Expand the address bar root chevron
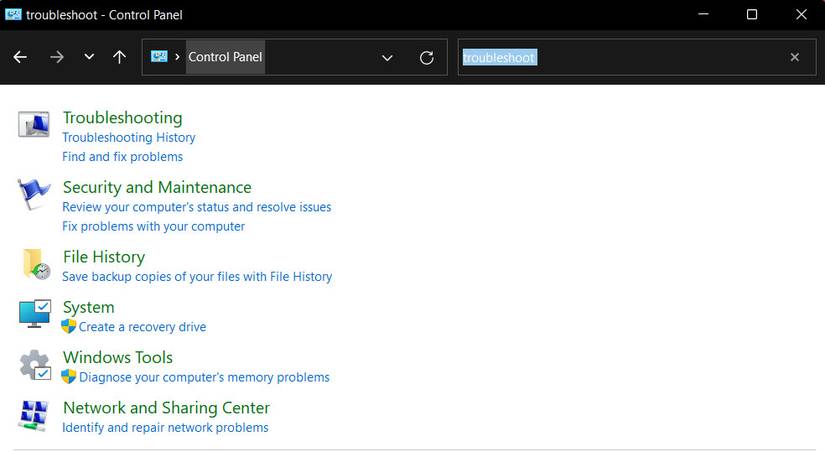 177,57
